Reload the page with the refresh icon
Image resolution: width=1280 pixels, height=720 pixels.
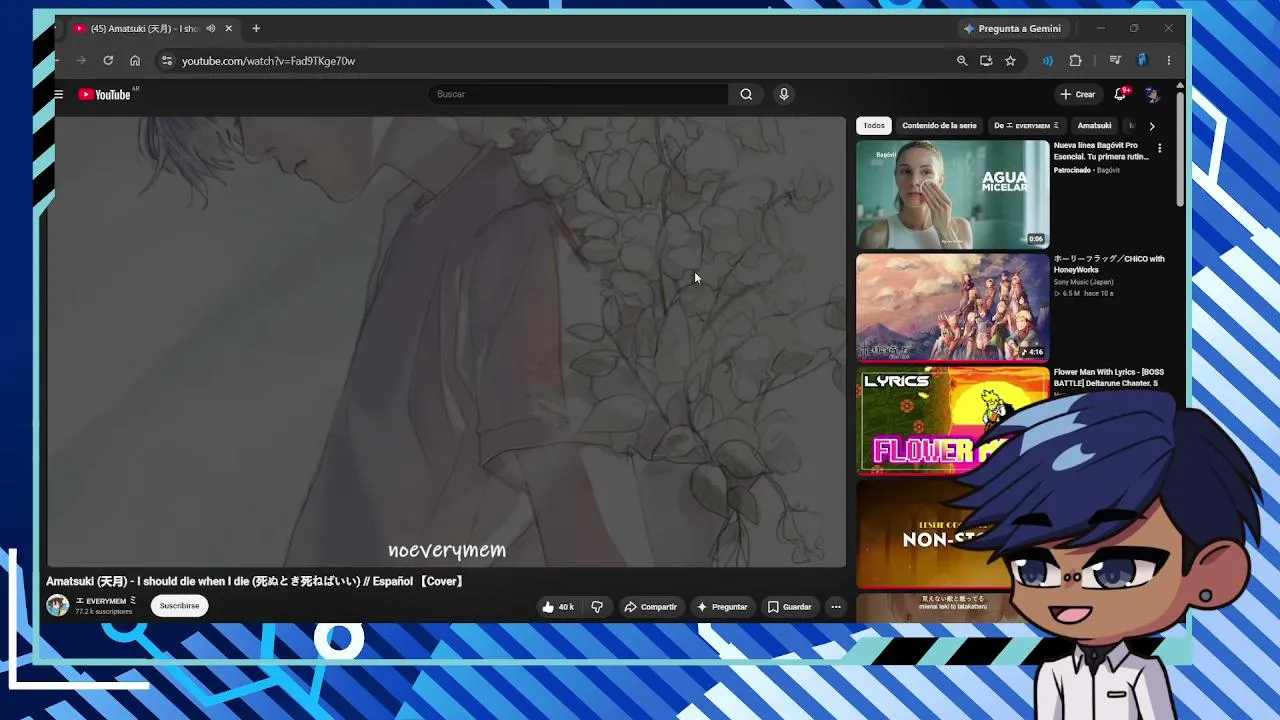108,61
